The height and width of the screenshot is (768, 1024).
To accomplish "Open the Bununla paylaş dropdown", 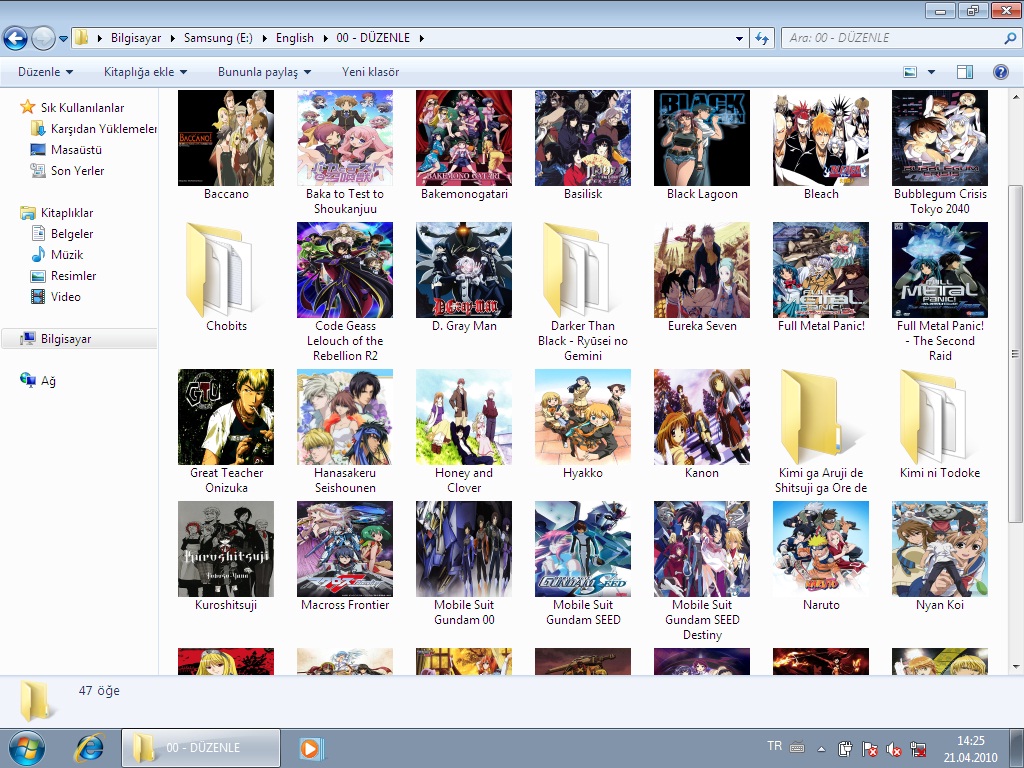I will [264, 72].
